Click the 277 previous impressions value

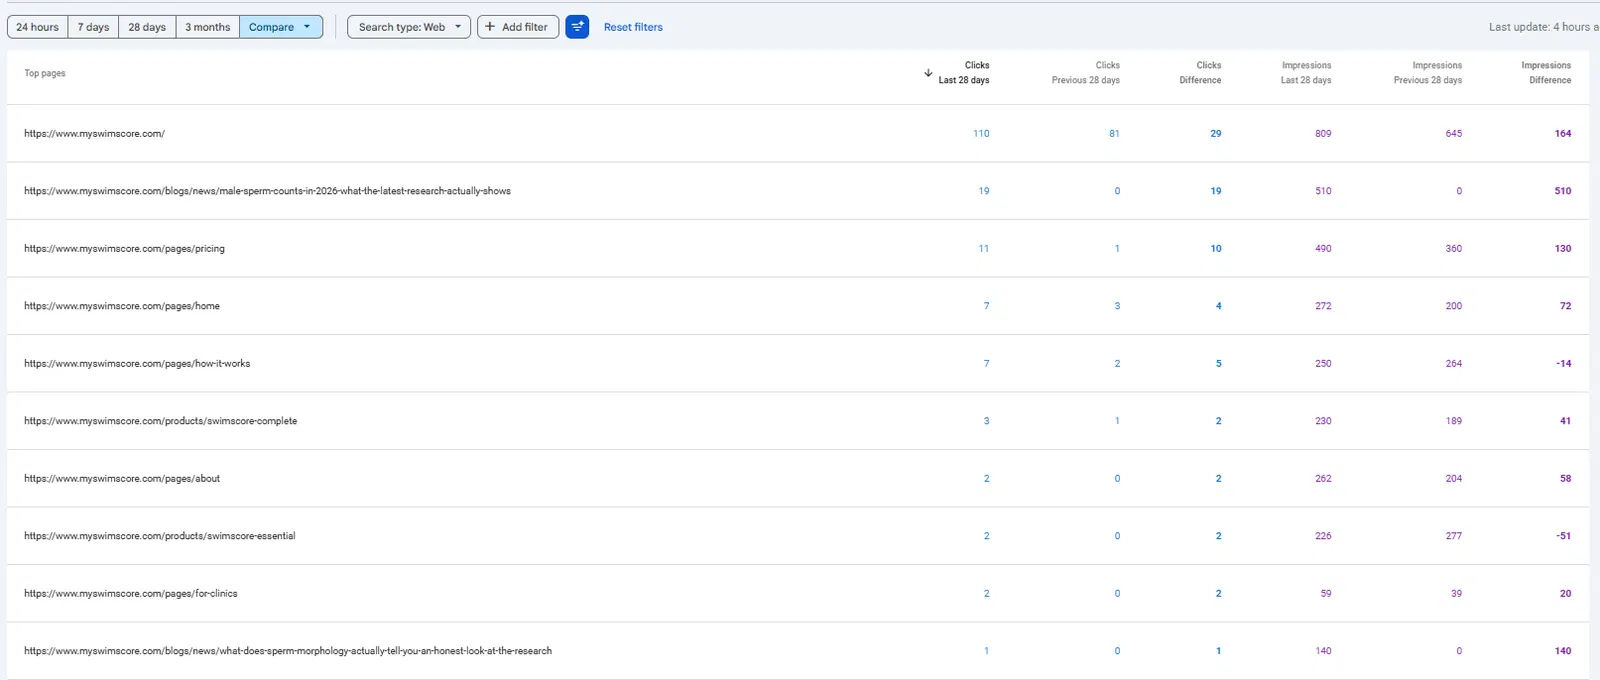point(1454,536)
